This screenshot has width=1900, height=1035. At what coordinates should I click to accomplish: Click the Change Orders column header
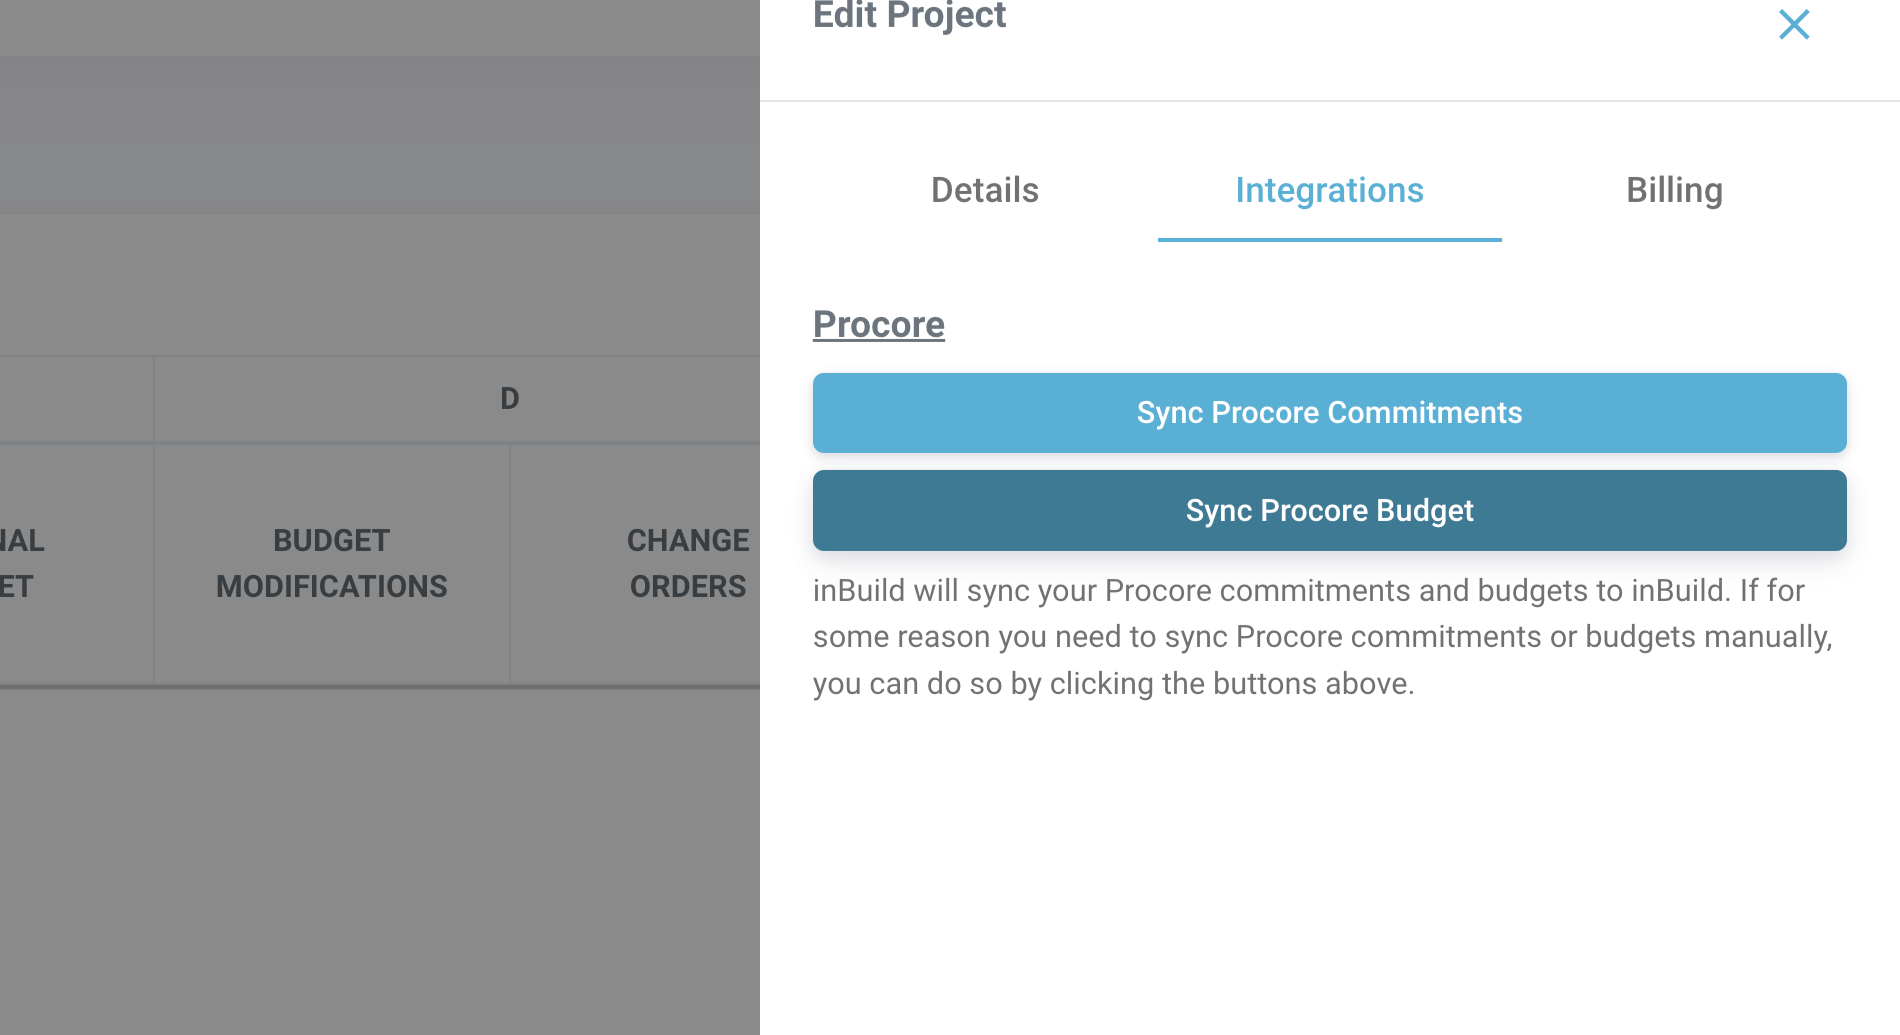687,563
